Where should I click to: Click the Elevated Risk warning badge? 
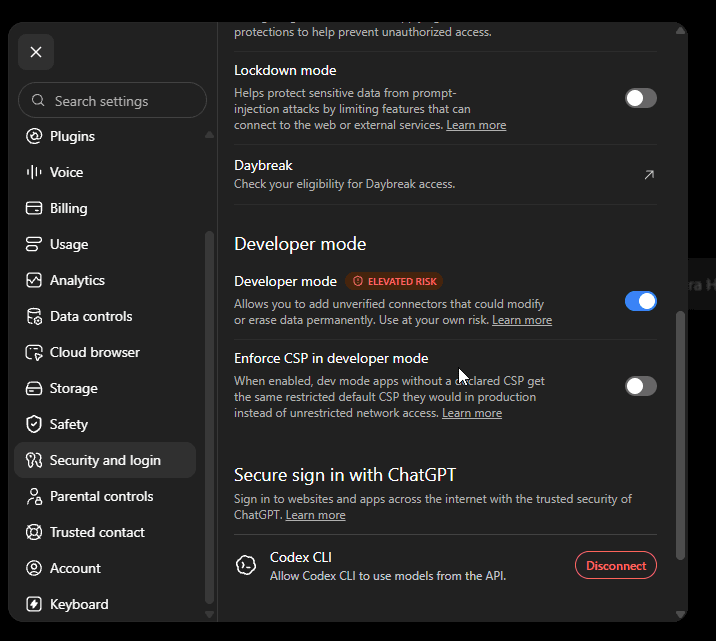394,281
